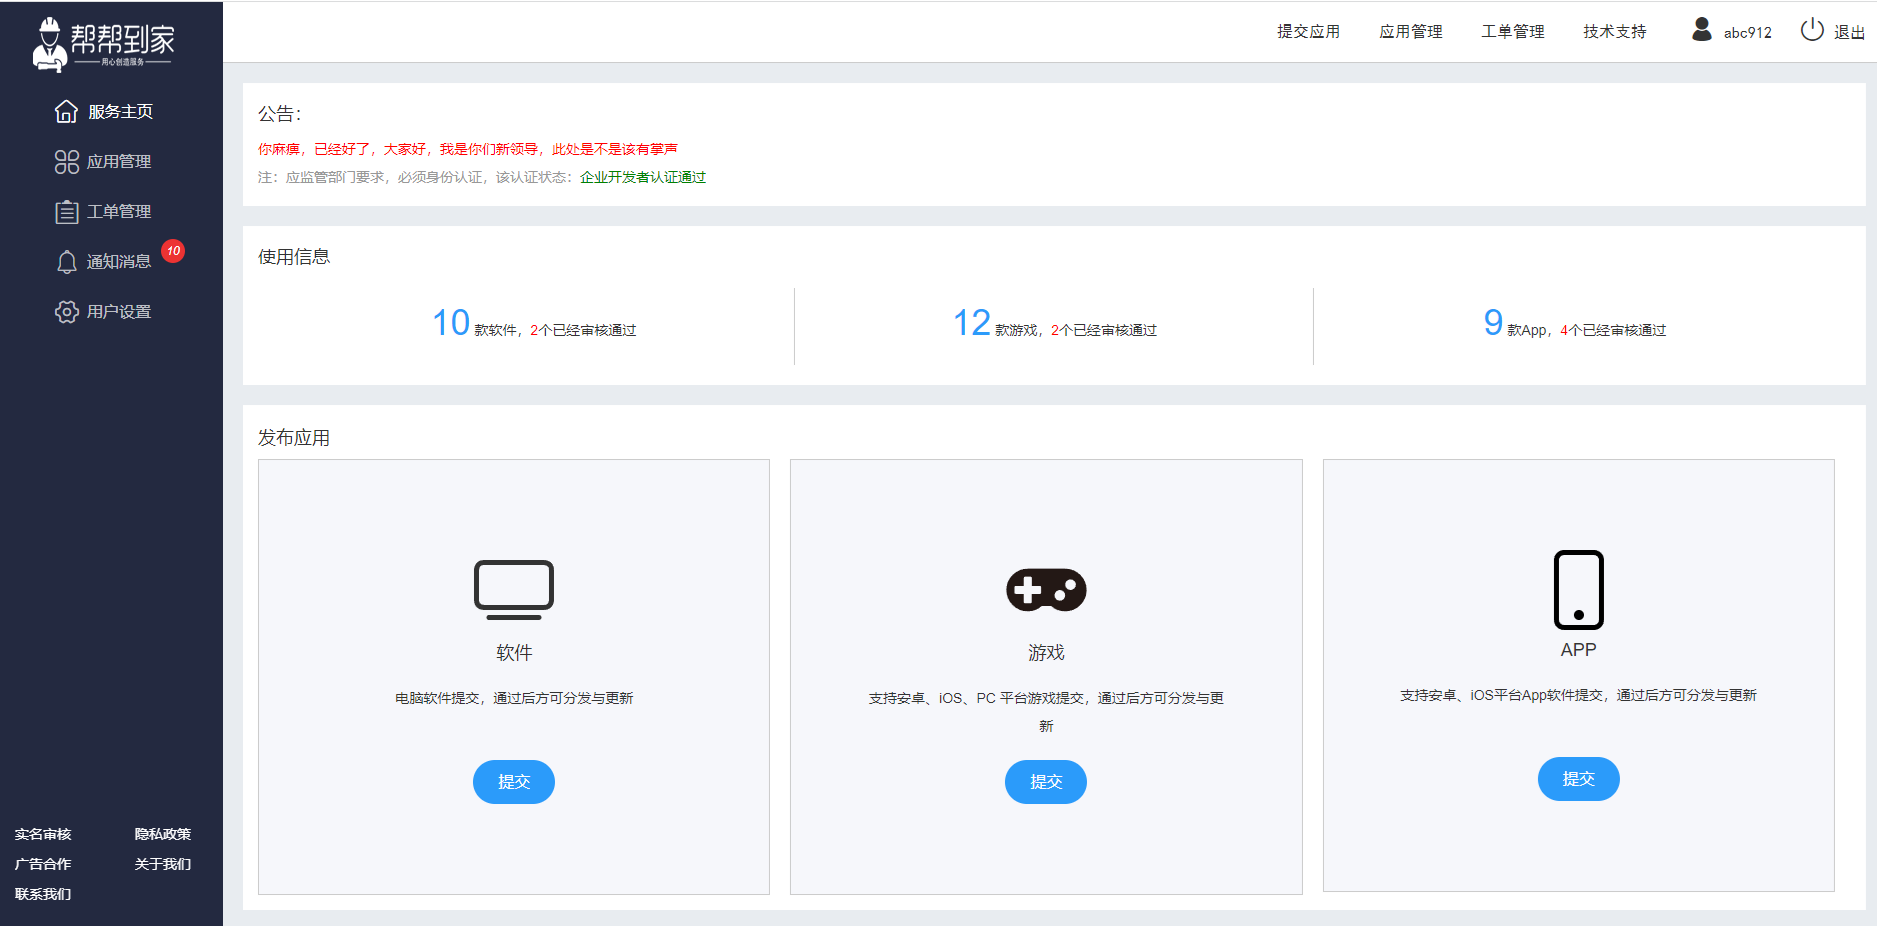The height and width of the screenshot is (926, 1877).
Task: Open 用户设置 with the gear icon
Action: pyautogui.click(x=66, y=311)
